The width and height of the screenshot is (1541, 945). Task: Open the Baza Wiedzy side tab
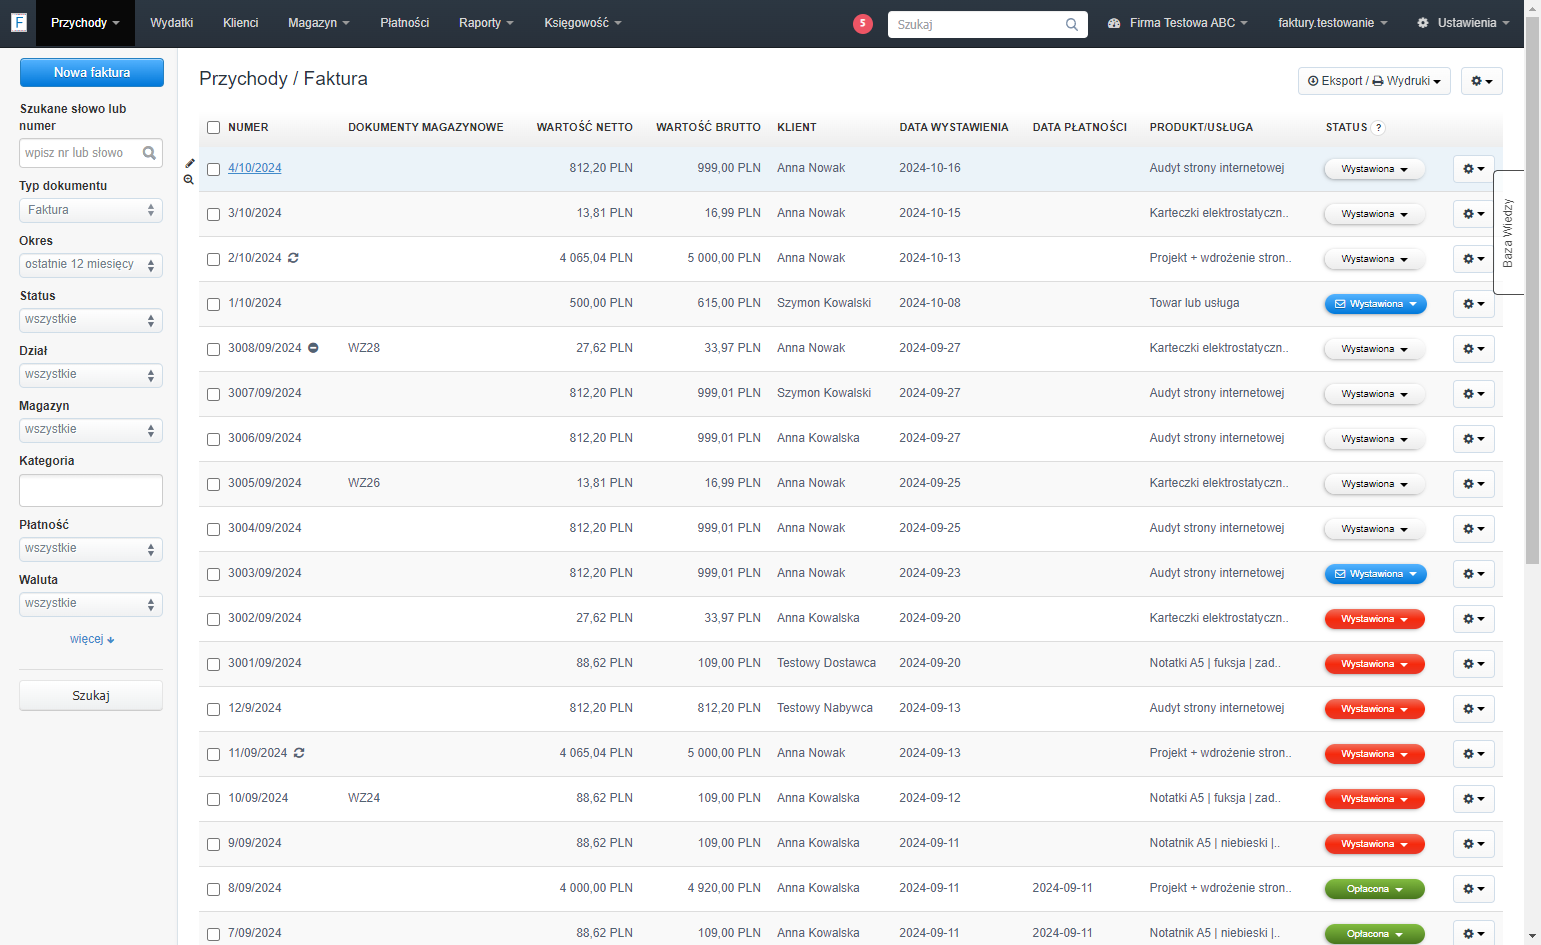[1508, 232]
